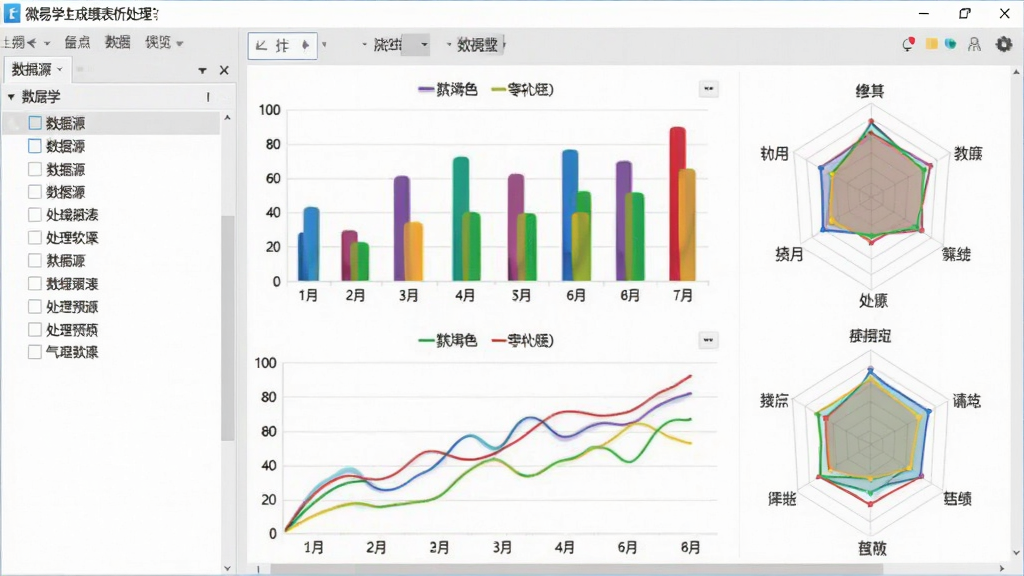Click the 处康 label below the upper radar chart
The height and width of the screenshot is (576, 1024).
tap(873, 300)
